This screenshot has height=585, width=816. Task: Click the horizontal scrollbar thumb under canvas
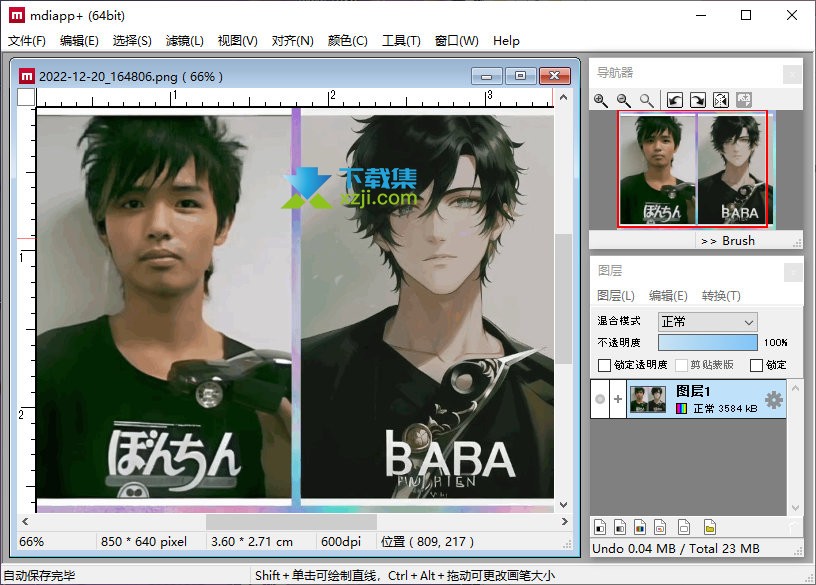click(x=291, y=521)
